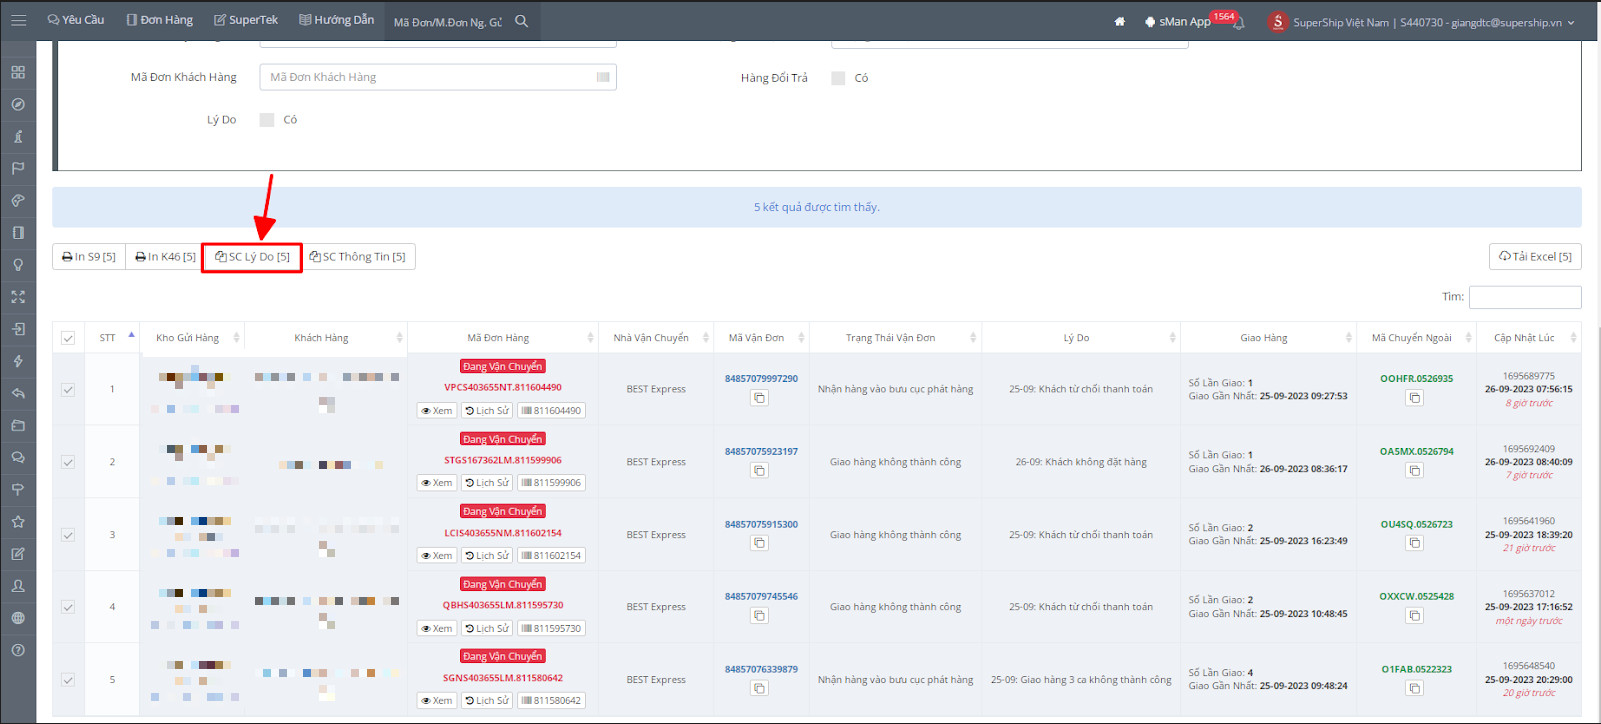Click the expand arrows icon in the sidebar
Screen dimensions: 1601x724
[x=18, y=297]
